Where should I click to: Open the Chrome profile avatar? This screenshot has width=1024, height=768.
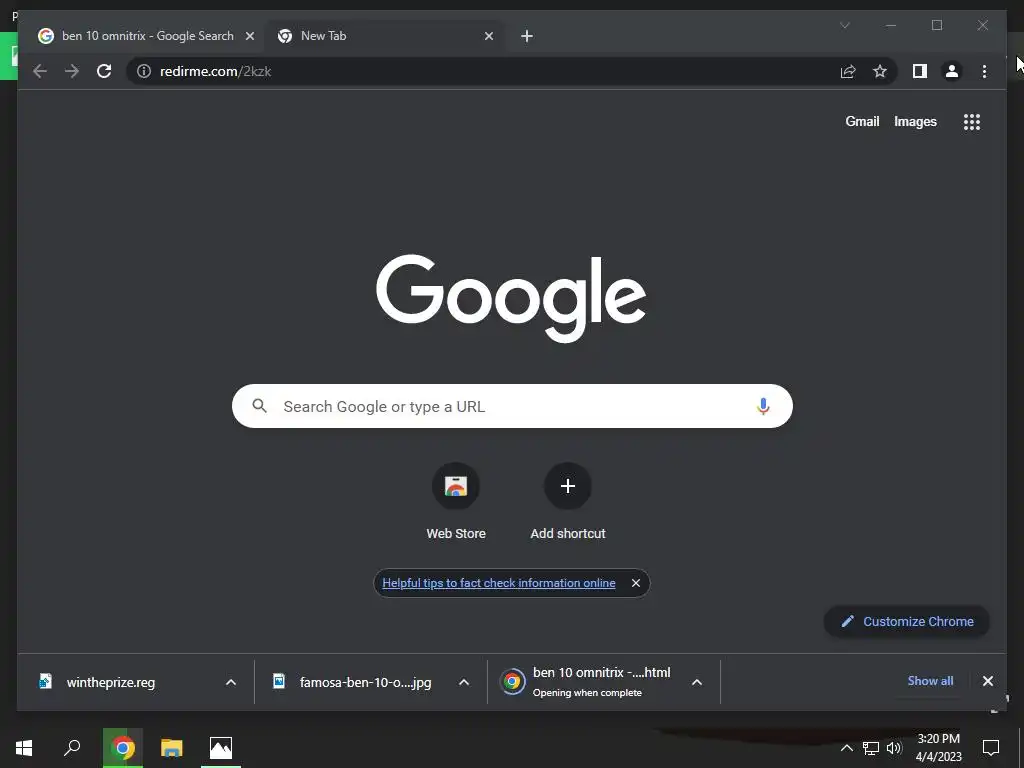(952, 71)
